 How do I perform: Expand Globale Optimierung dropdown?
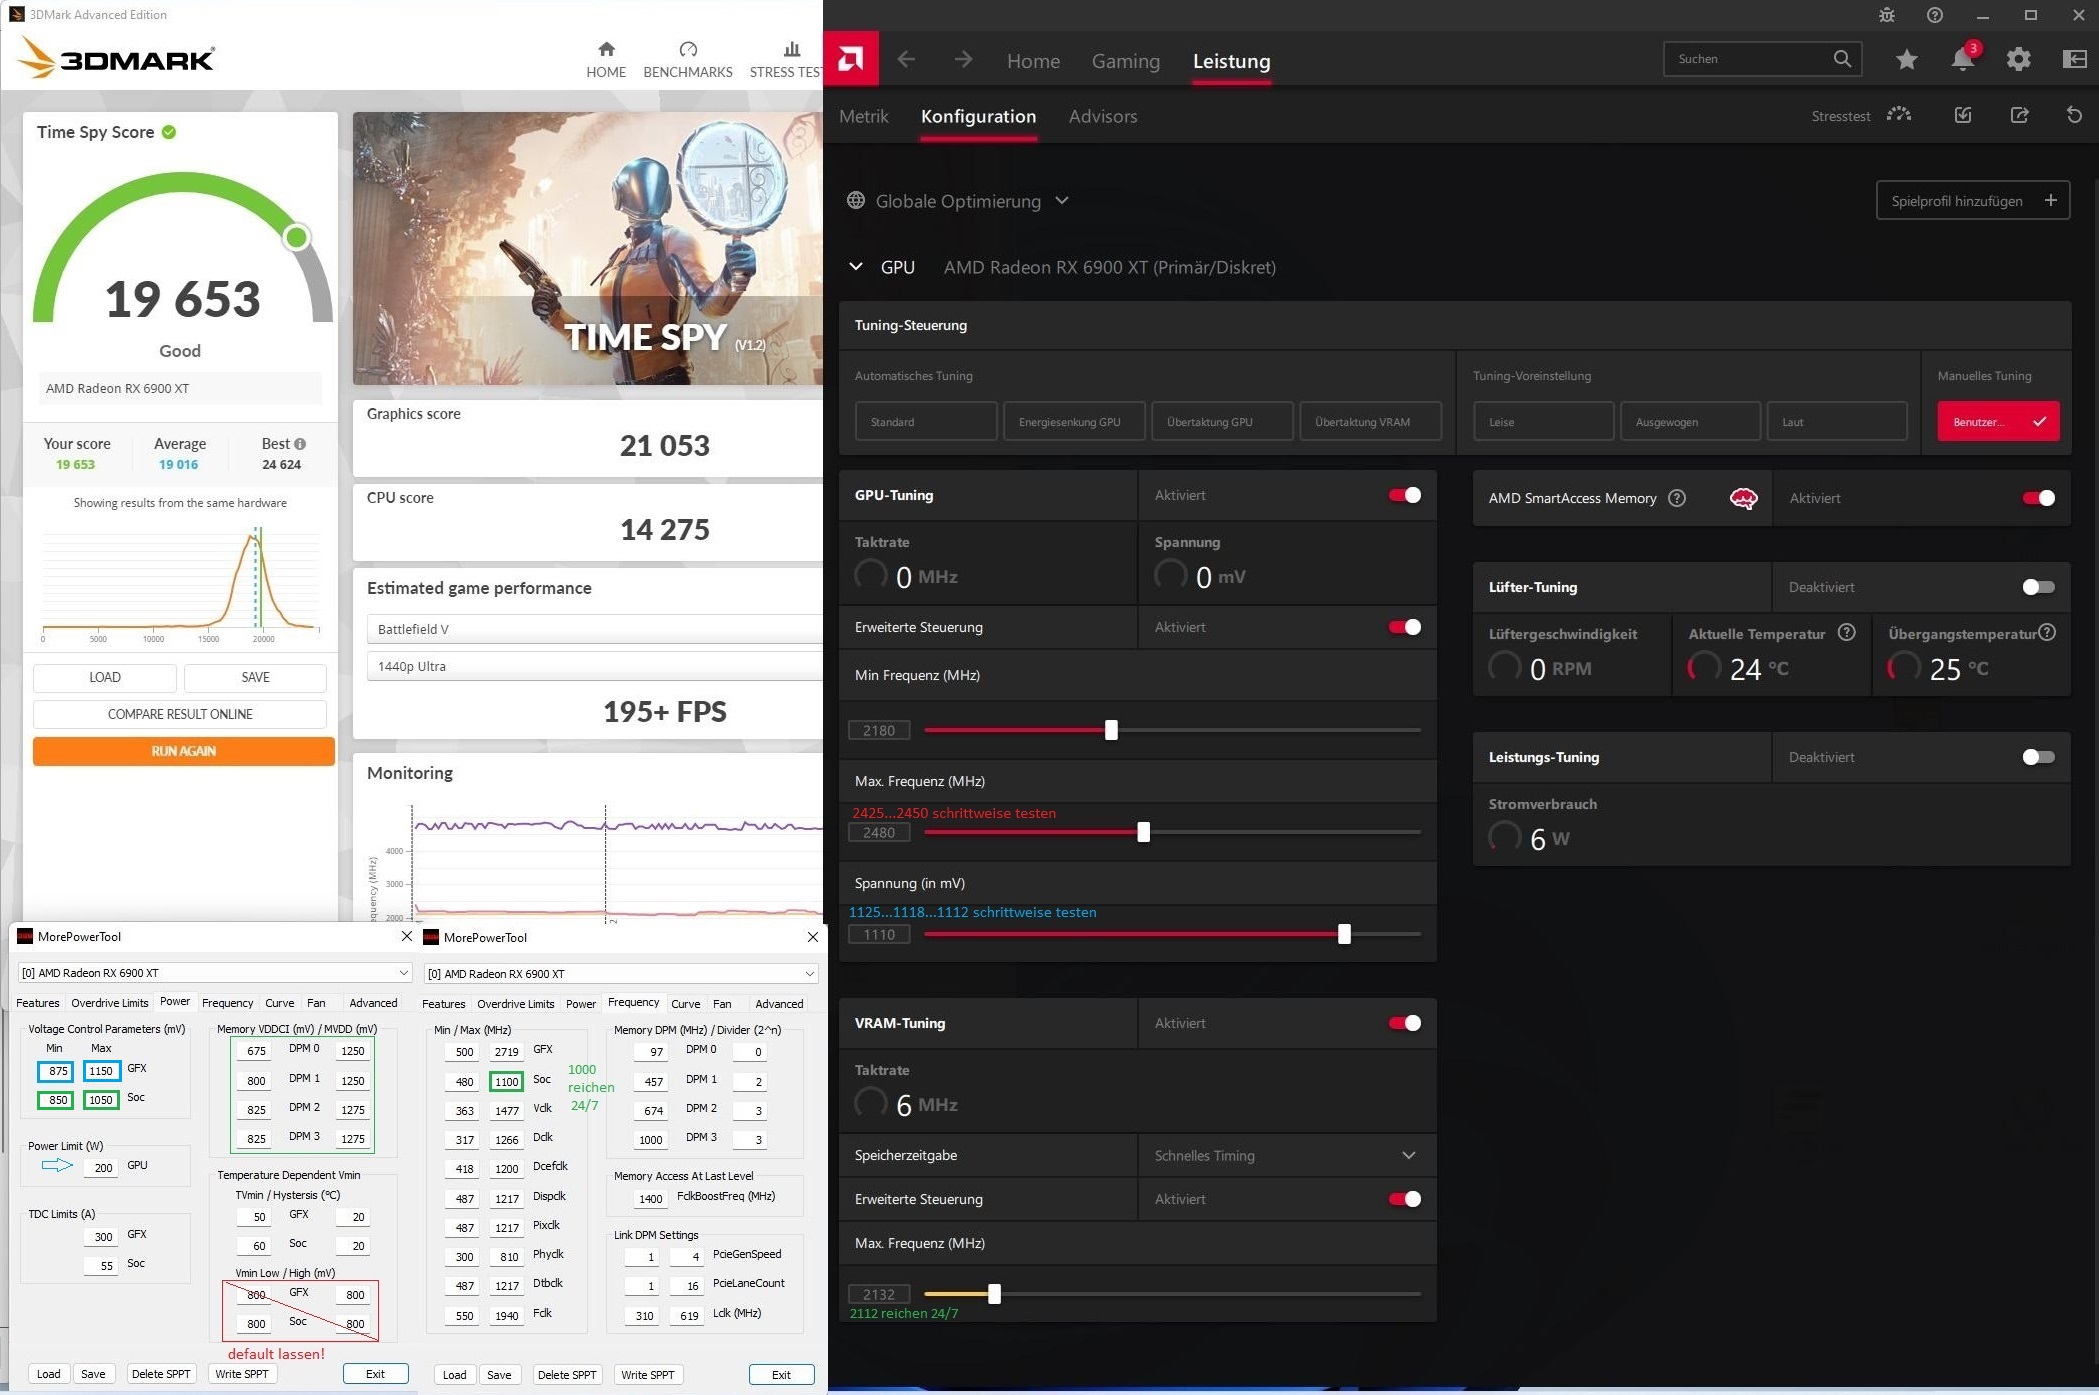(1062, 201)
